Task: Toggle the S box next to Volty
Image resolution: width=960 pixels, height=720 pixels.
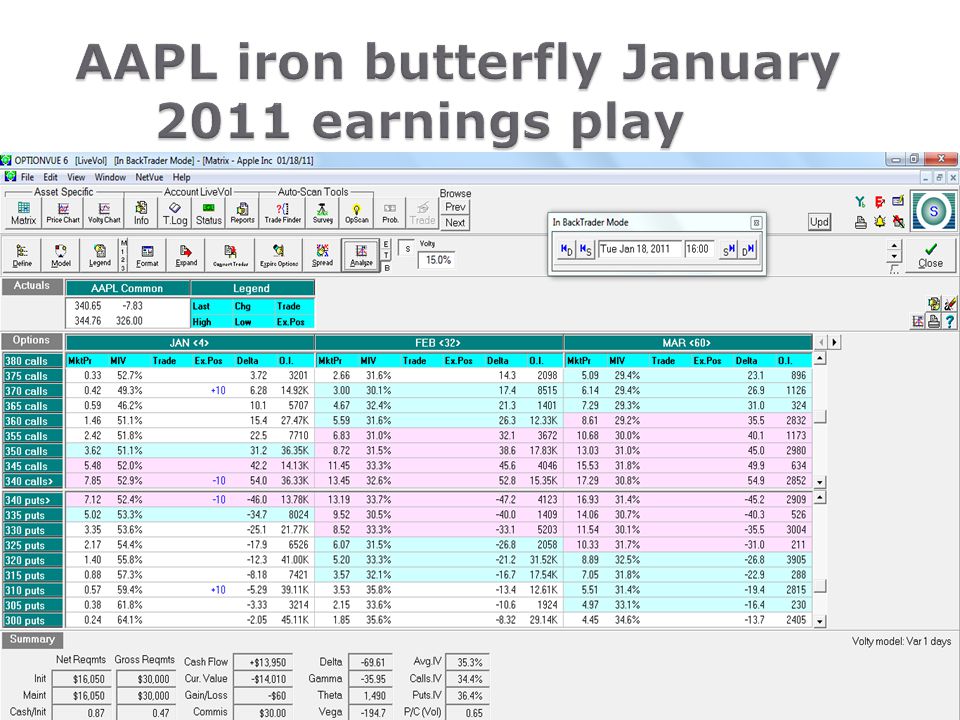Action: (407, 249)
